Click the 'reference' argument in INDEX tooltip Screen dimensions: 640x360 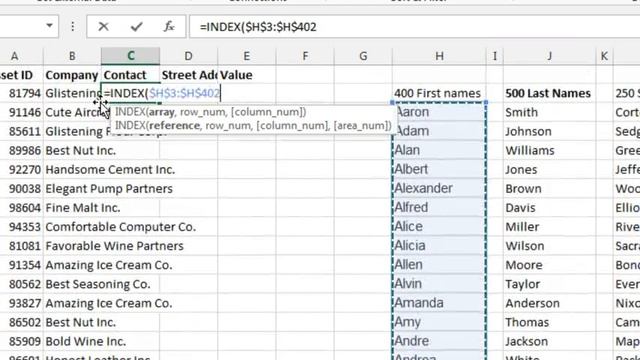(x=174, y=126)
